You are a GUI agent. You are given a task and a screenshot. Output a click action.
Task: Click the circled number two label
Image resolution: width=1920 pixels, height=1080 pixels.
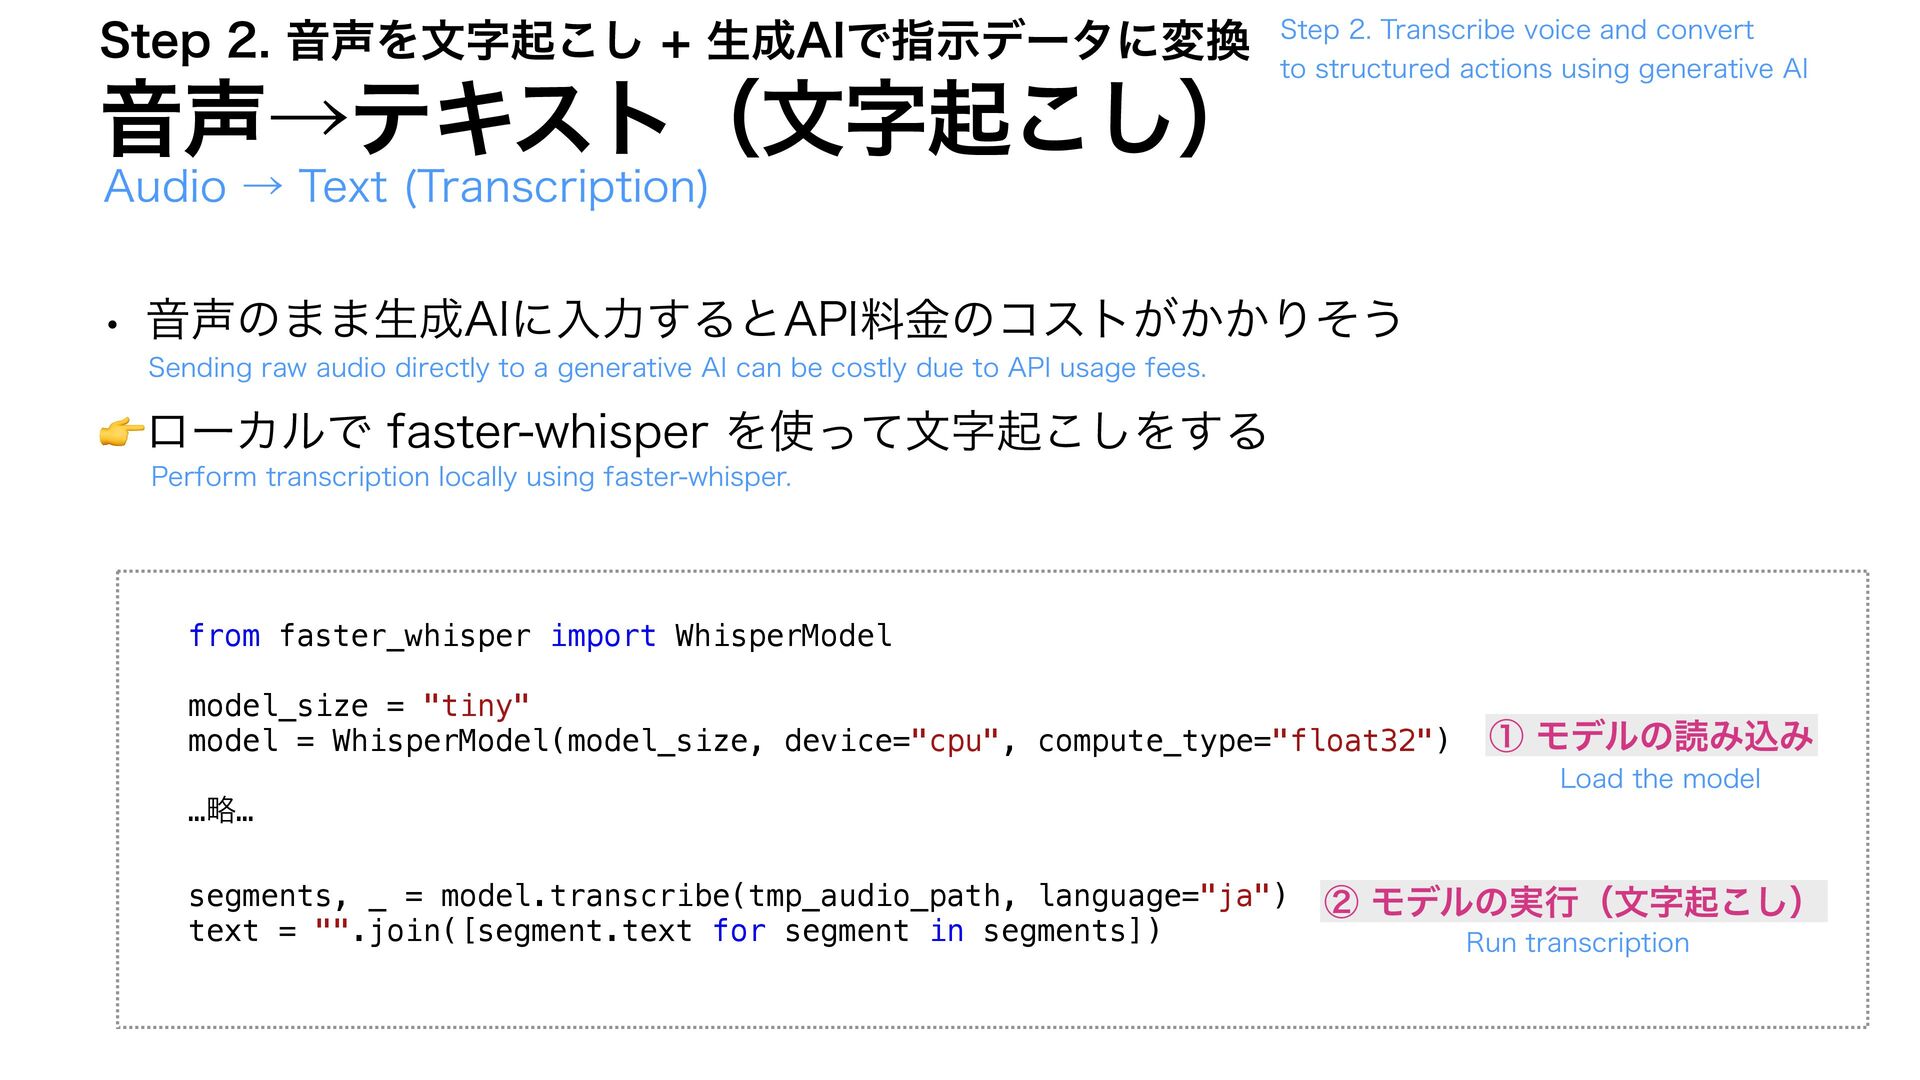[x=1341, y=902]
